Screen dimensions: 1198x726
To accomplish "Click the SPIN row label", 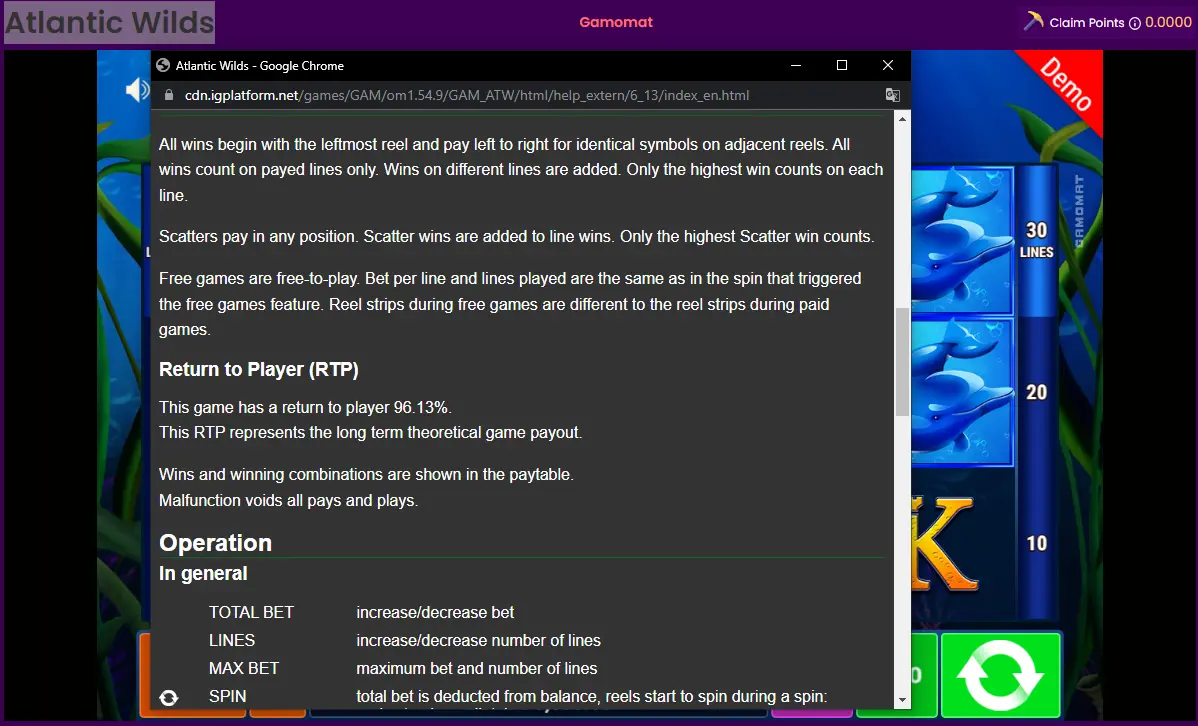I will [228, 696].
